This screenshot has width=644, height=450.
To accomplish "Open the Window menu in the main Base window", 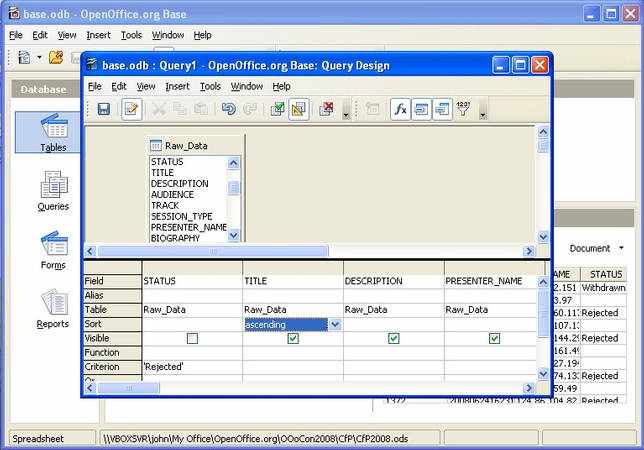I will tap(168, 35).
